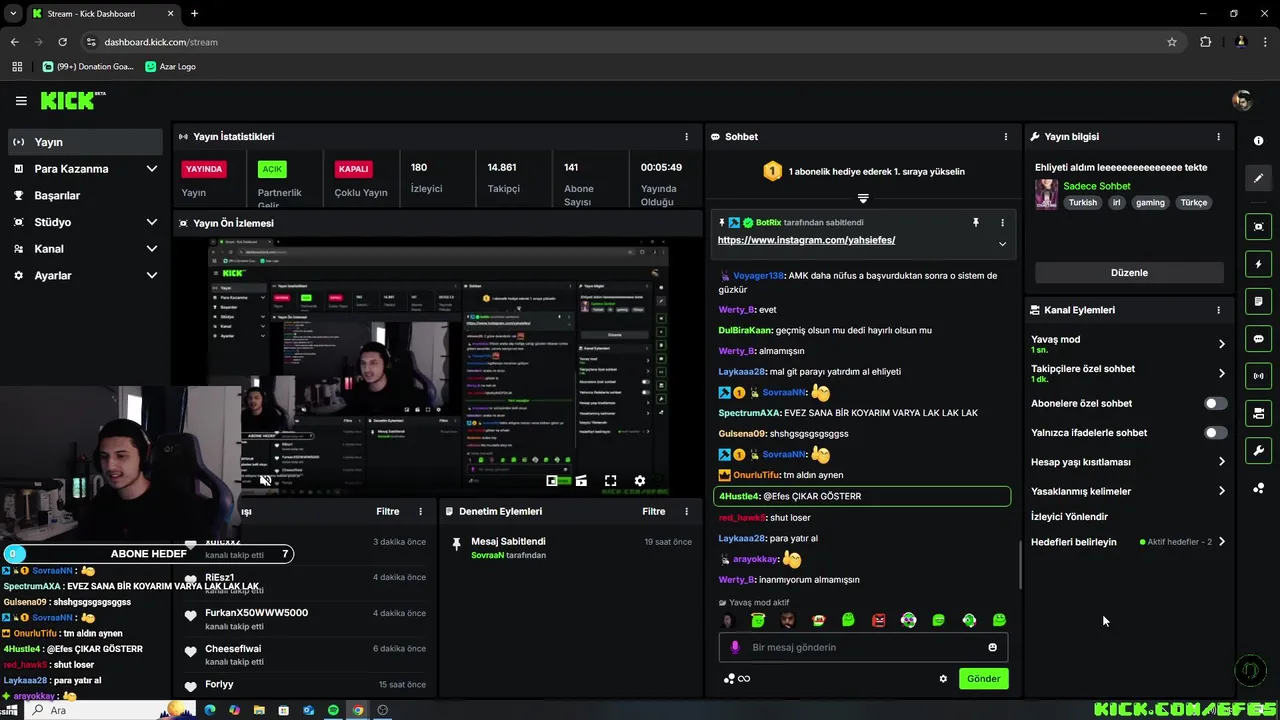The width and height of the screenshot is (1280, 720).
Task: Open the Kanal Eylemleri three-dot menu
Action: click(x=1218, y=310)
